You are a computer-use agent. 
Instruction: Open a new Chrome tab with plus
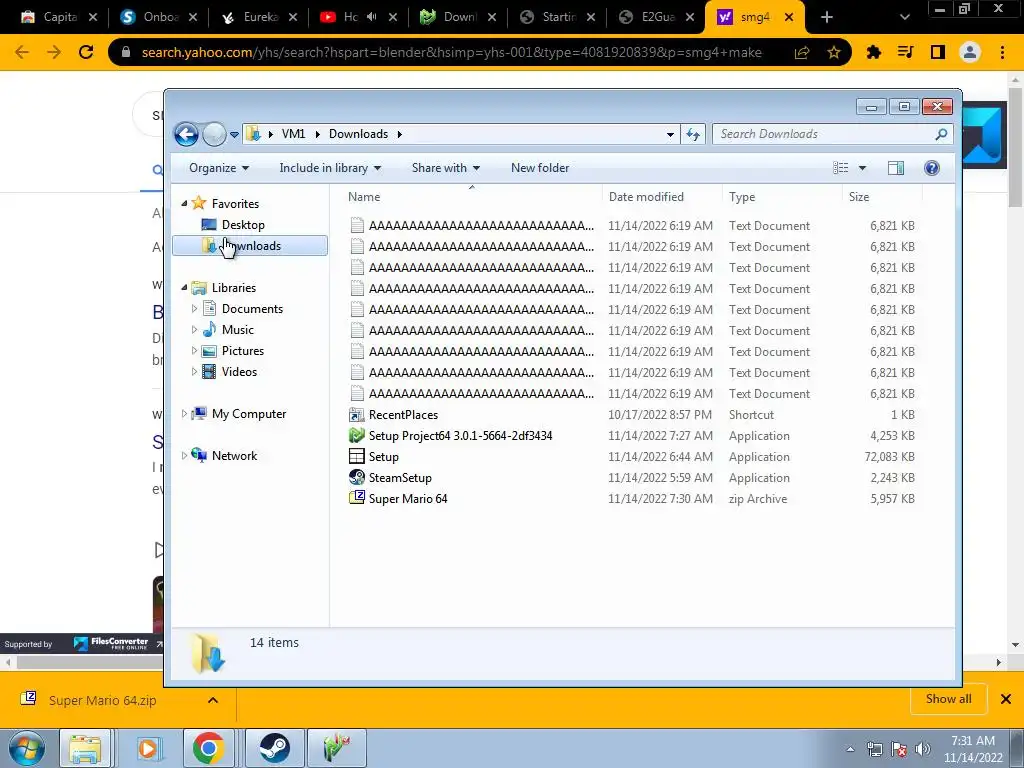click(x=826, y=17)
